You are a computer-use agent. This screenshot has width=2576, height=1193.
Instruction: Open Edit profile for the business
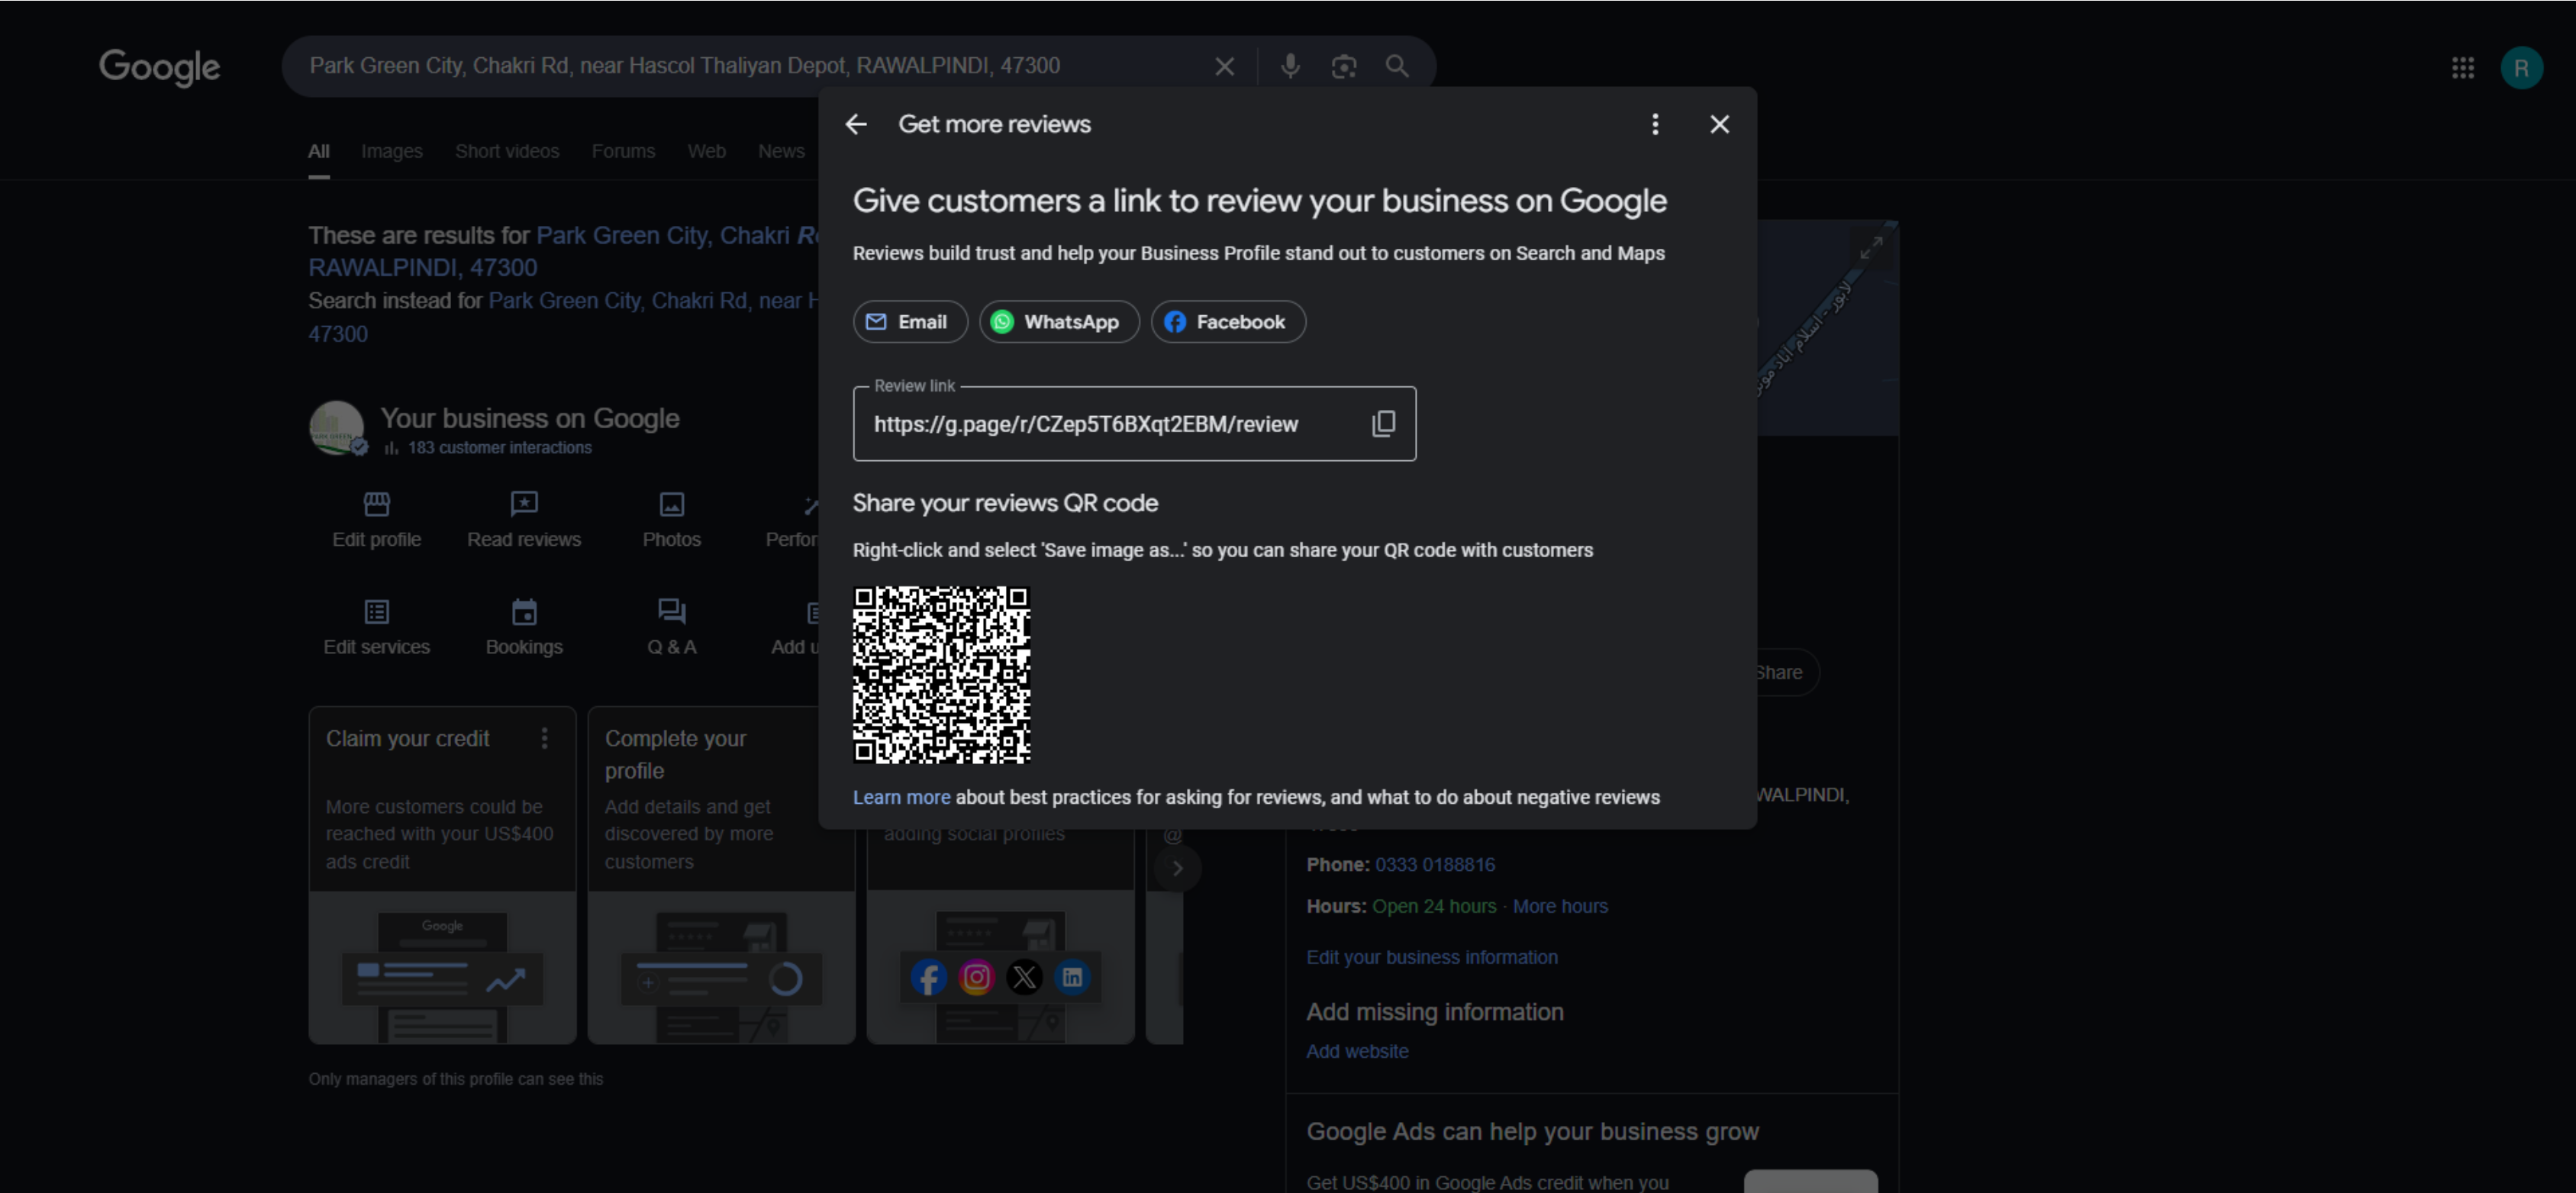coord(376,519)
